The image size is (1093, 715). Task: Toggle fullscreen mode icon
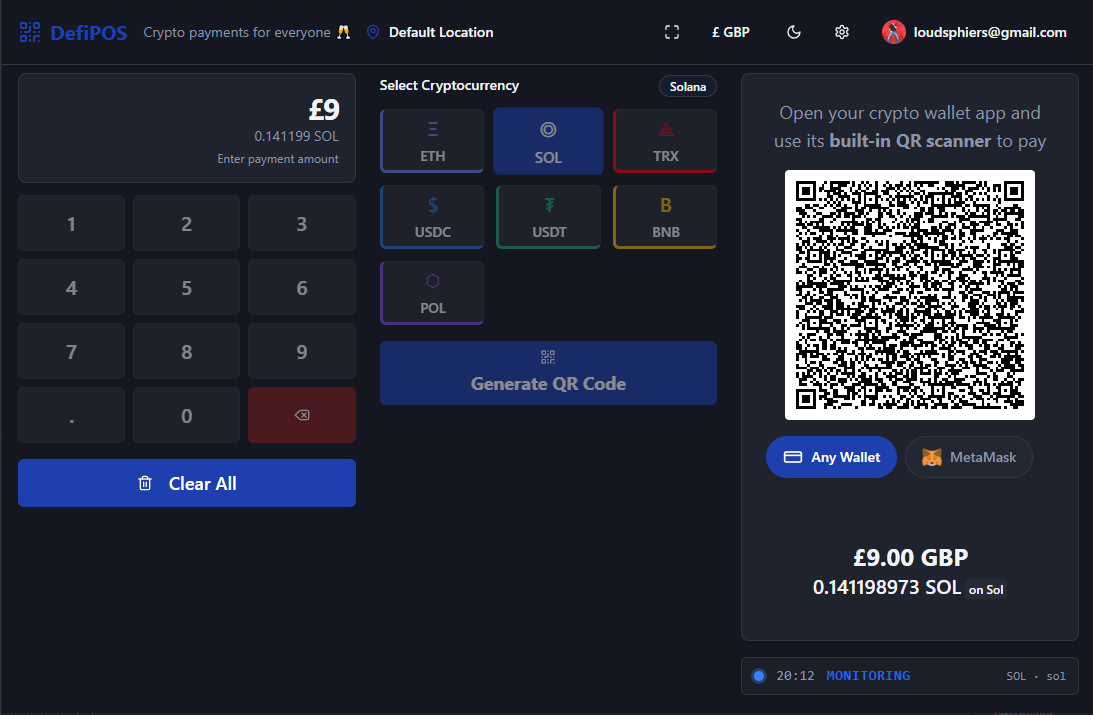[x=671, y=32]
